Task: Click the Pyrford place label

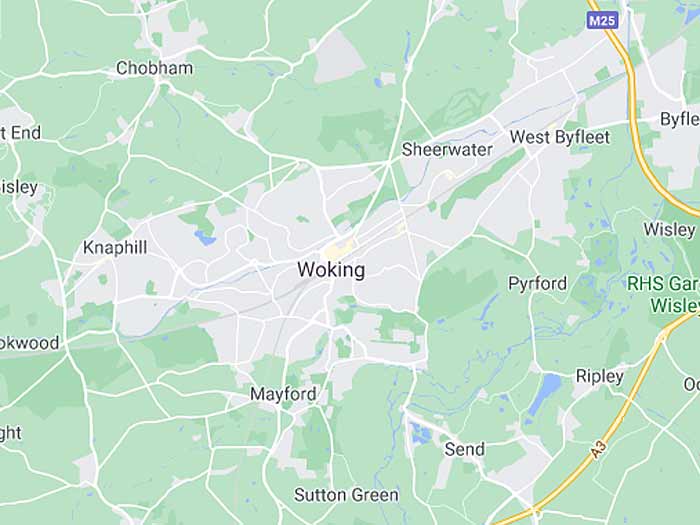Action: pyautogui.click(x=538, y=283)
